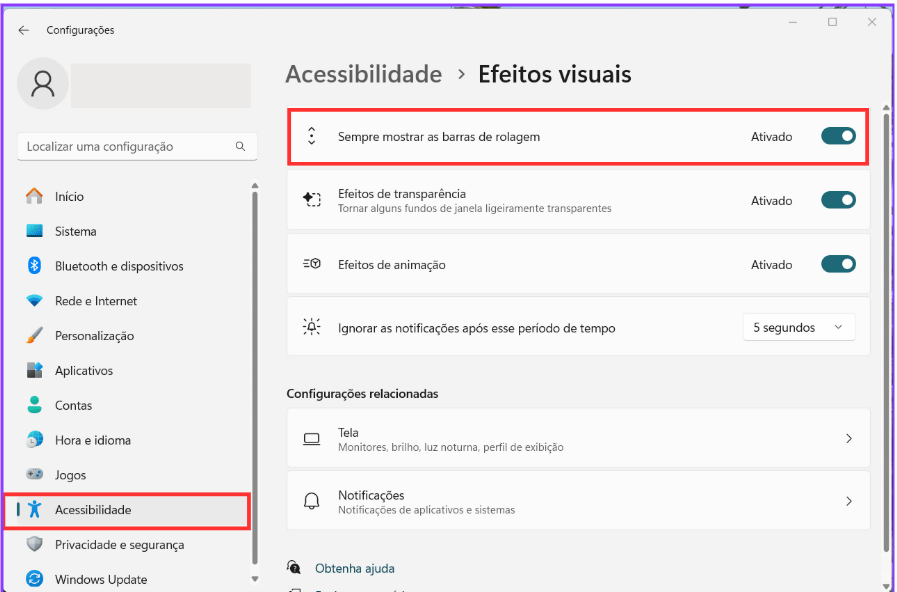Disable Sempre mostrar as barras de rolagem
This screenshot has width=897, height=592.
pos(838,136)
